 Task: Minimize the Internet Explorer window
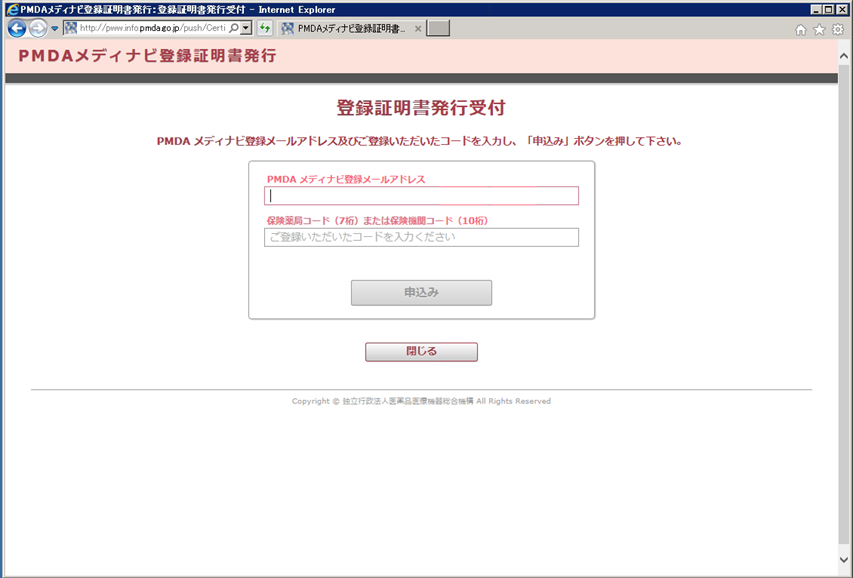[816, 9]
